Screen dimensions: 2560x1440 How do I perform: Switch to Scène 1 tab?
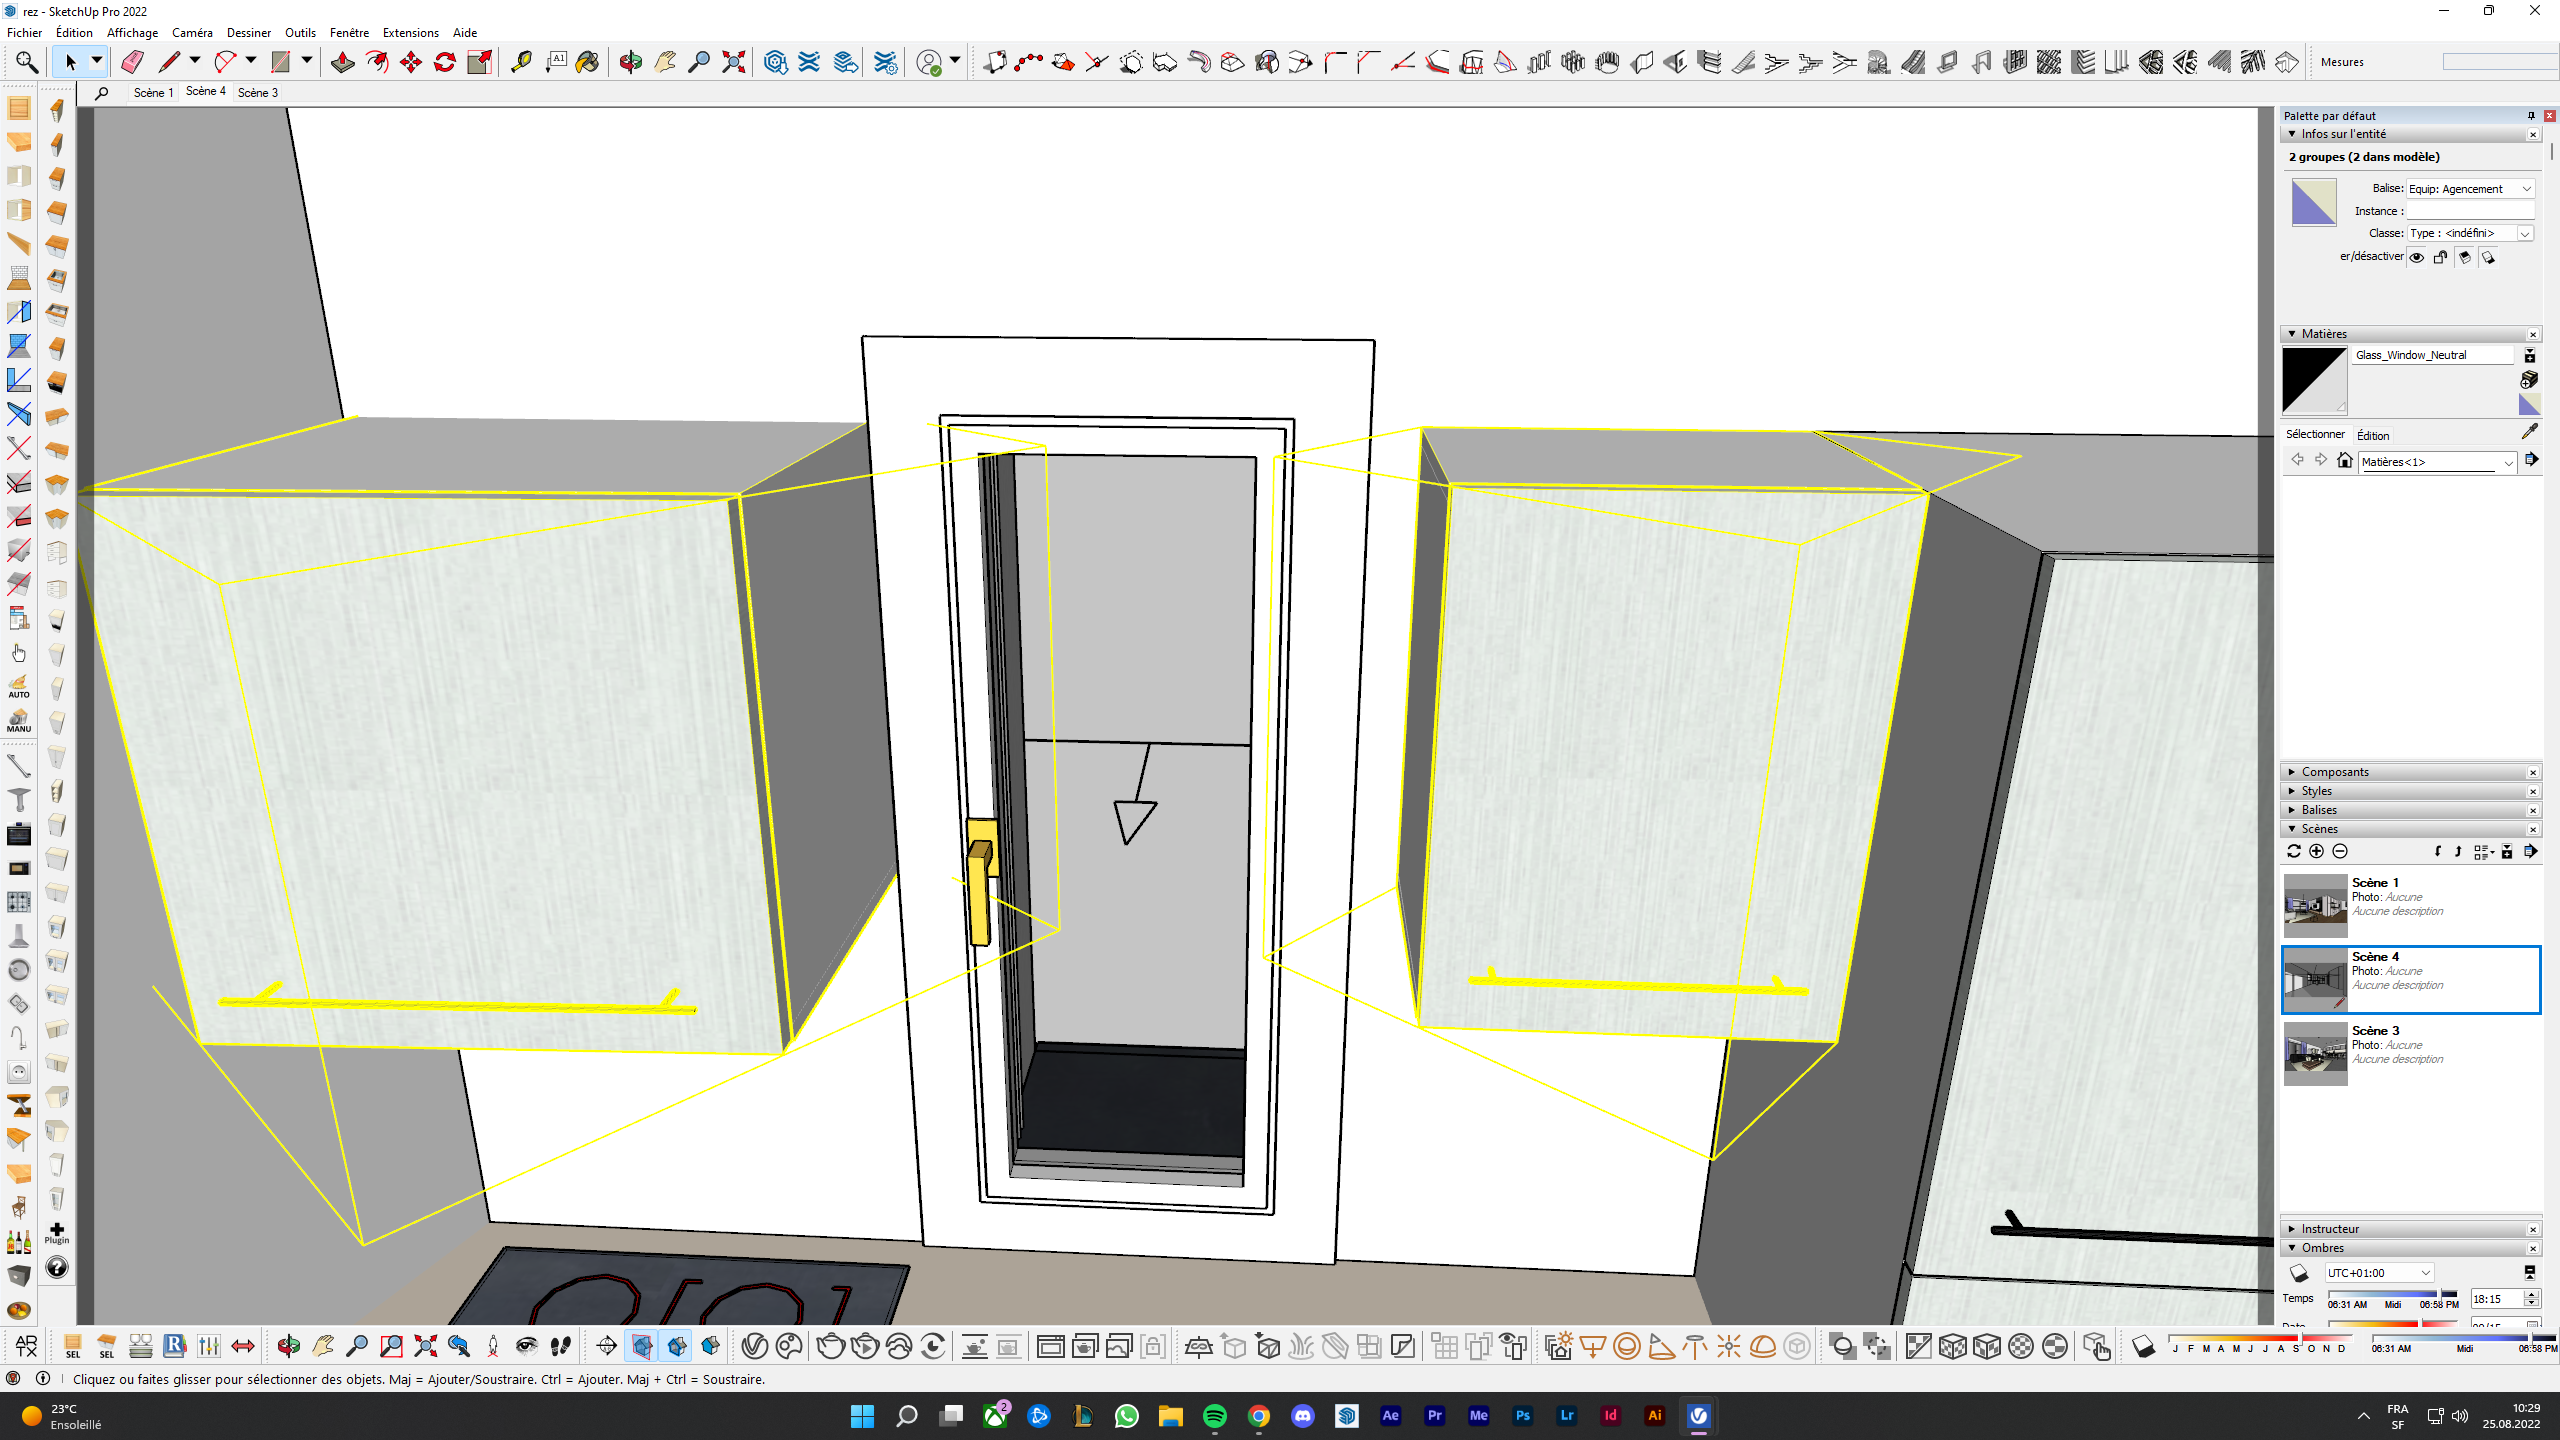[x=153, y=92]
